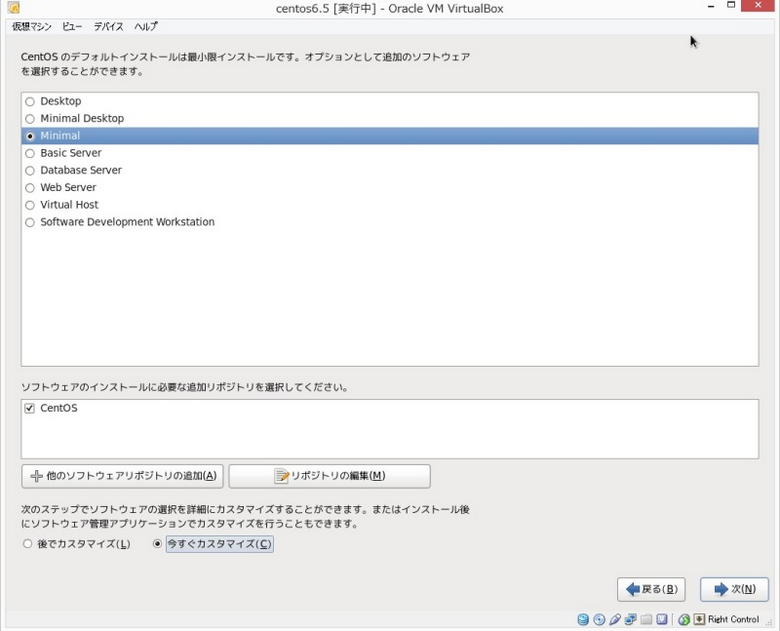Image resolution: width=780 pixels, height=631 pixels.
Task: Go back with 戻る(B) button
Action: (651, 590)
